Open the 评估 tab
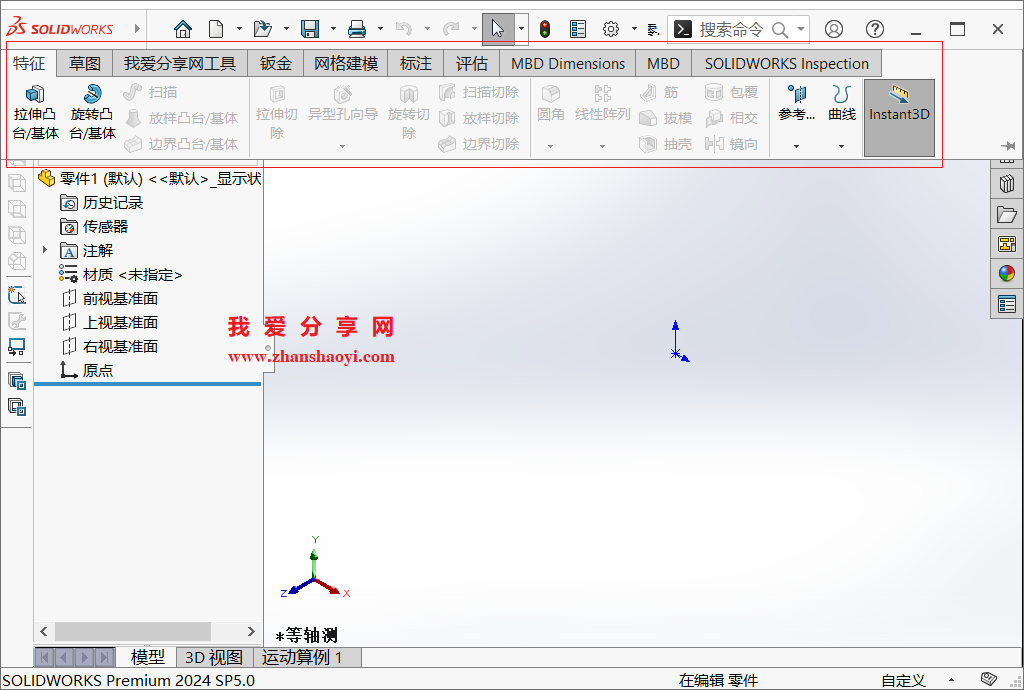Image resolution: width=1024 pixels, height=690 pixels. click(472, 63)
